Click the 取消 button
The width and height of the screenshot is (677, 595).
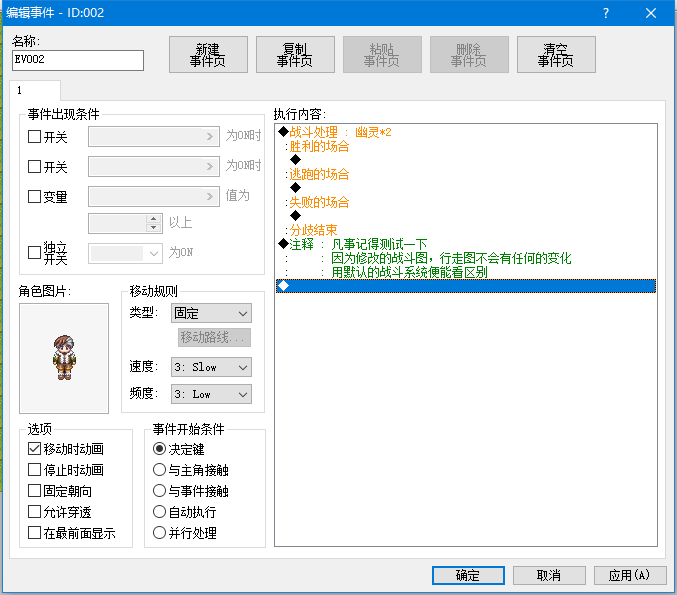coord(549,575)
